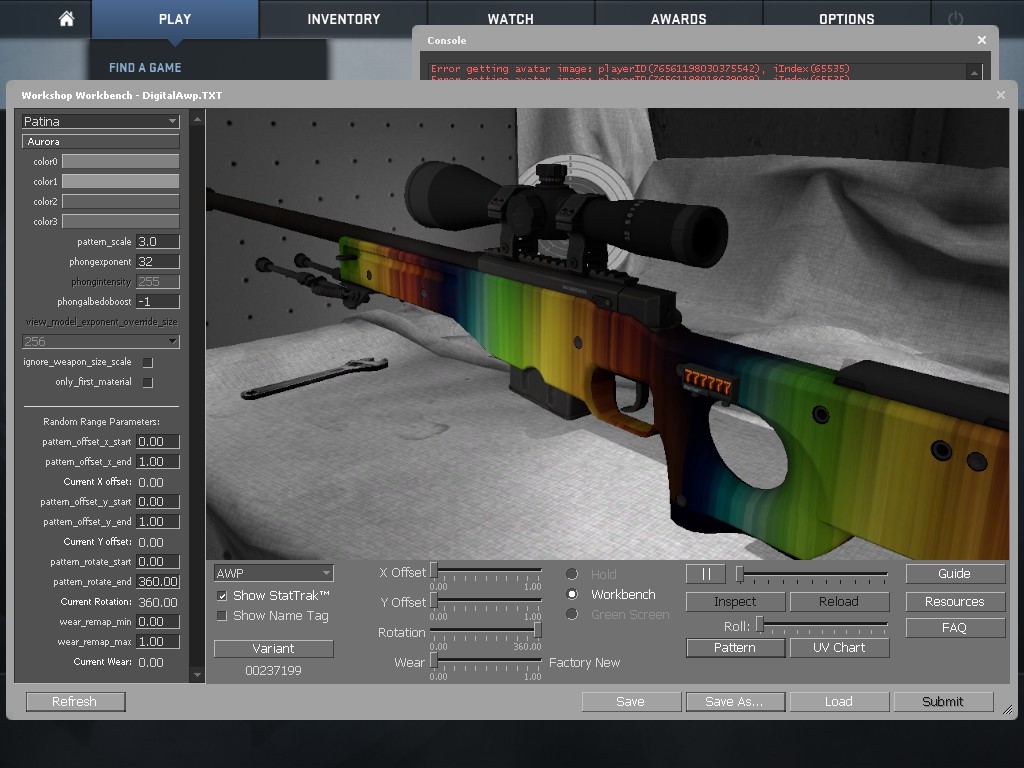Play the Inspect animation
1024x768 pixels.
(735, 601)
